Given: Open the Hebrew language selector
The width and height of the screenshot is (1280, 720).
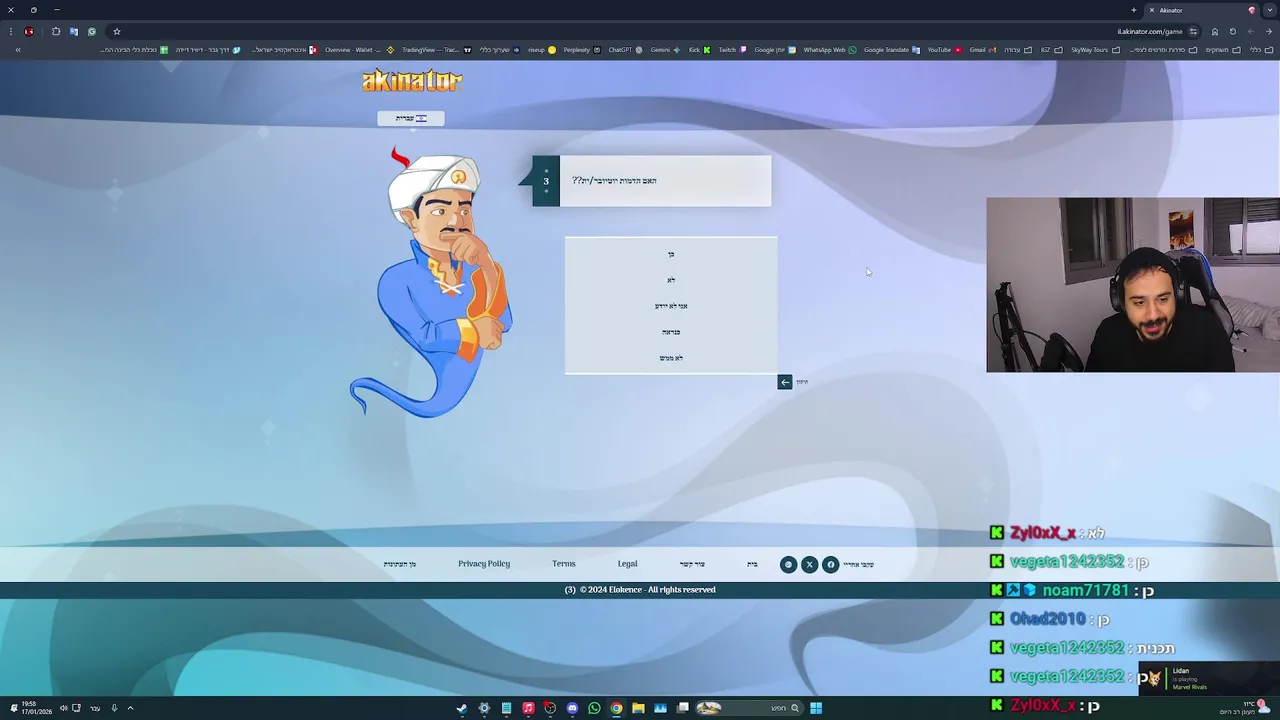Looking at the screenshot, I should [410, 118].
